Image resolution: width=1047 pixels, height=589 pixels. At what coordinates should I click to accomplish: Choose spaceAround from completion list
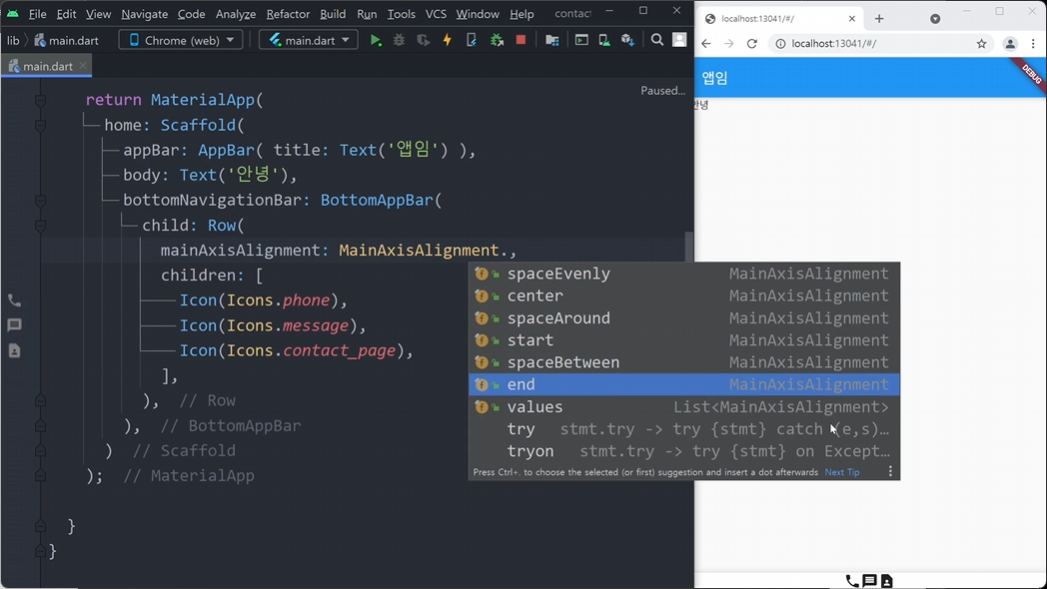pyautogui.click(x=684, y=318)
